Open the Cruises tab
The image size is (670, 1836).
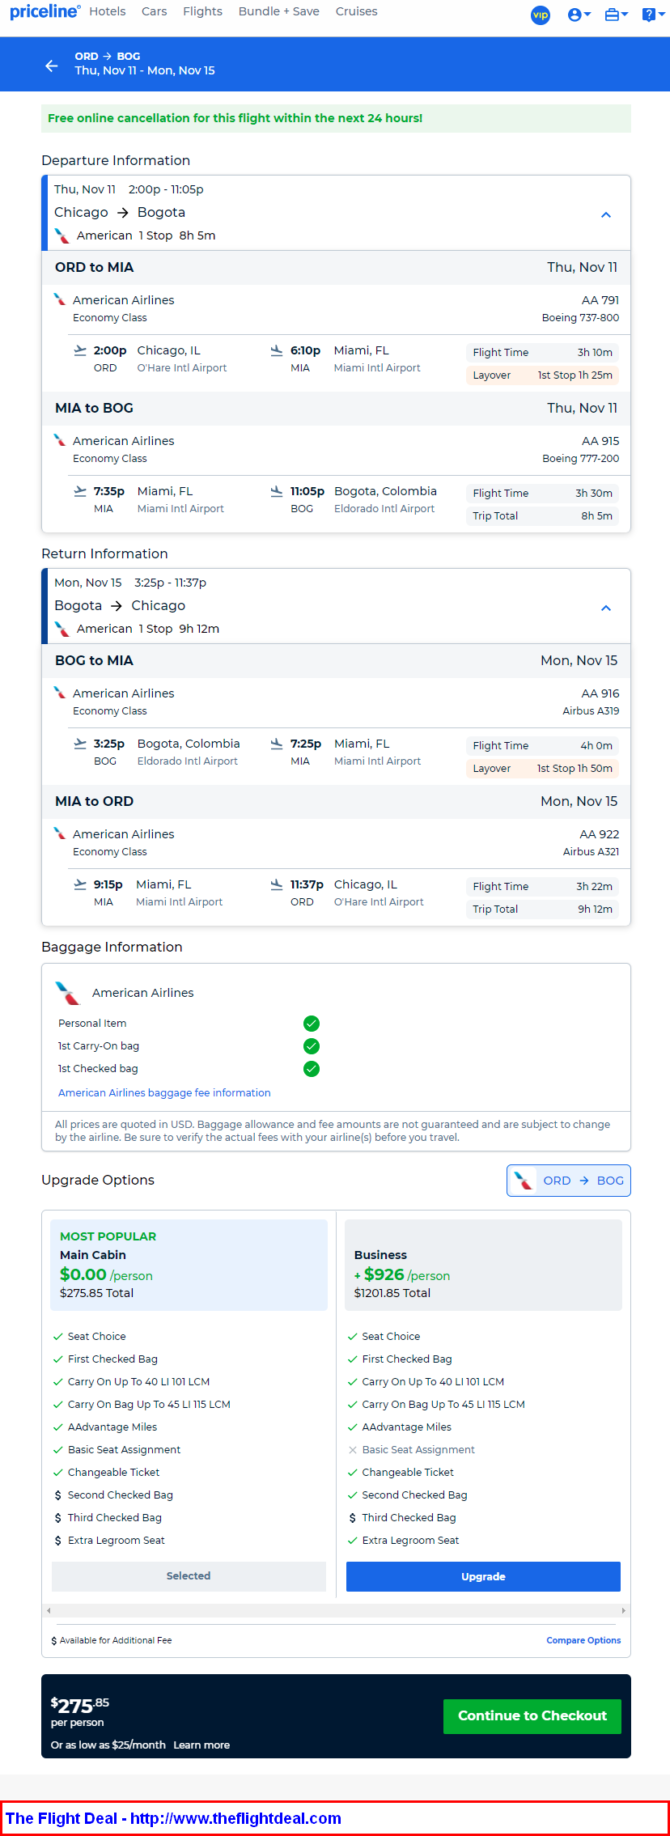[x=356, y=12]
